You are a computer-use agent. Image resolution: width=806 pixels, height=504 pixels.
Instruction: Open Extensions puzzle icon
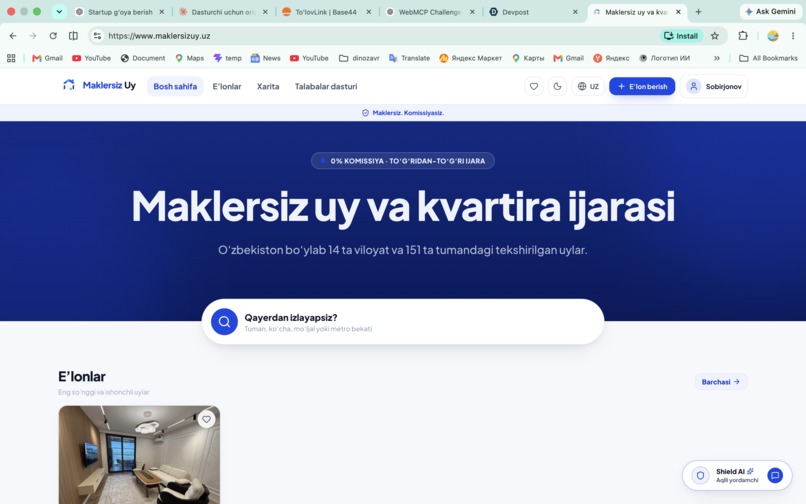point(743,35)
